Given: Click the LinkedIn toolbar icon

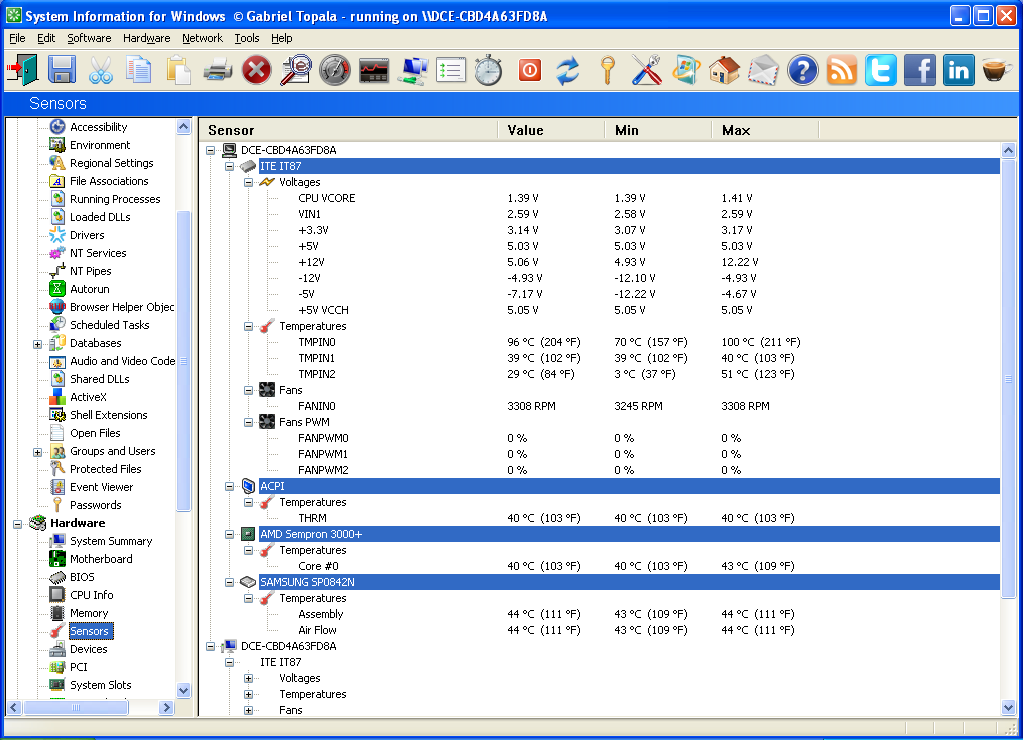Looking at the screenshot, I should click(x=958, y=70).
